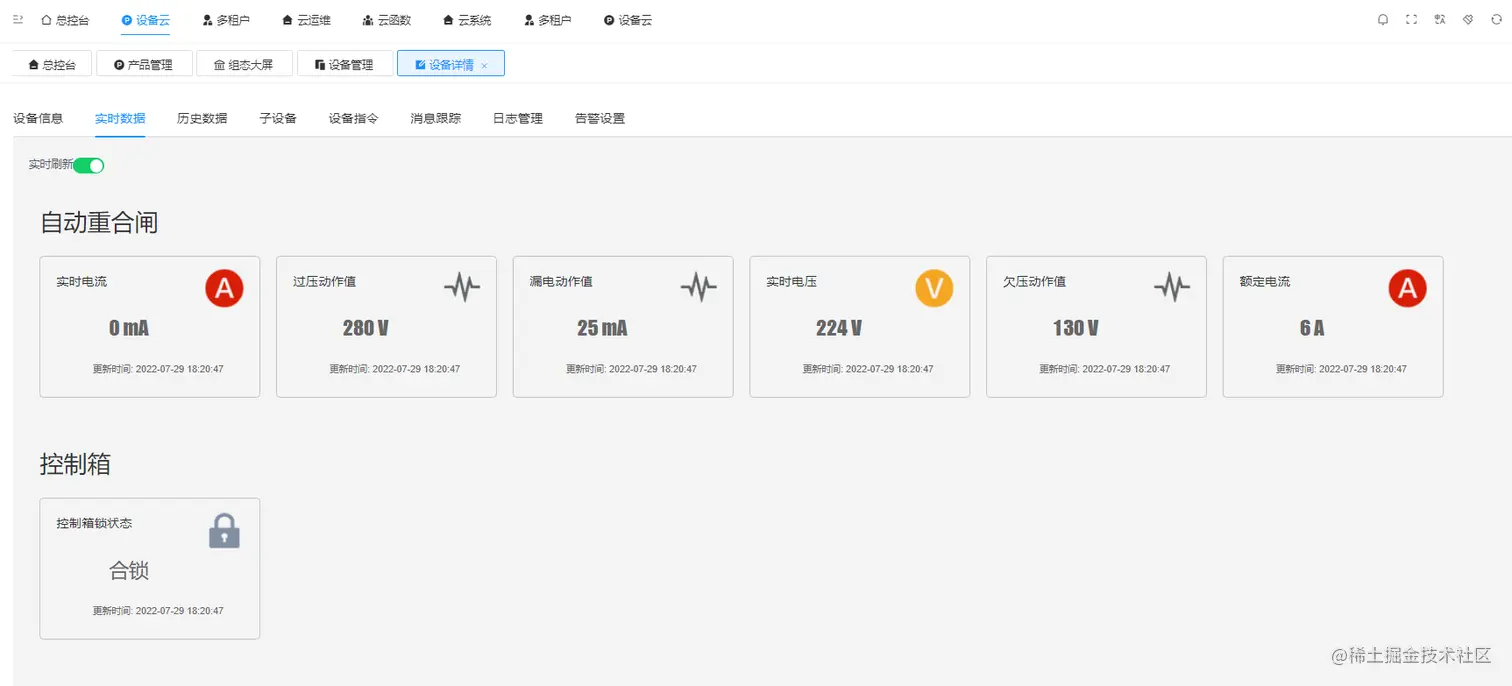Open the 子设备 tab
This screenshot has height=686, width=1512.
click(x=278, y=118)
